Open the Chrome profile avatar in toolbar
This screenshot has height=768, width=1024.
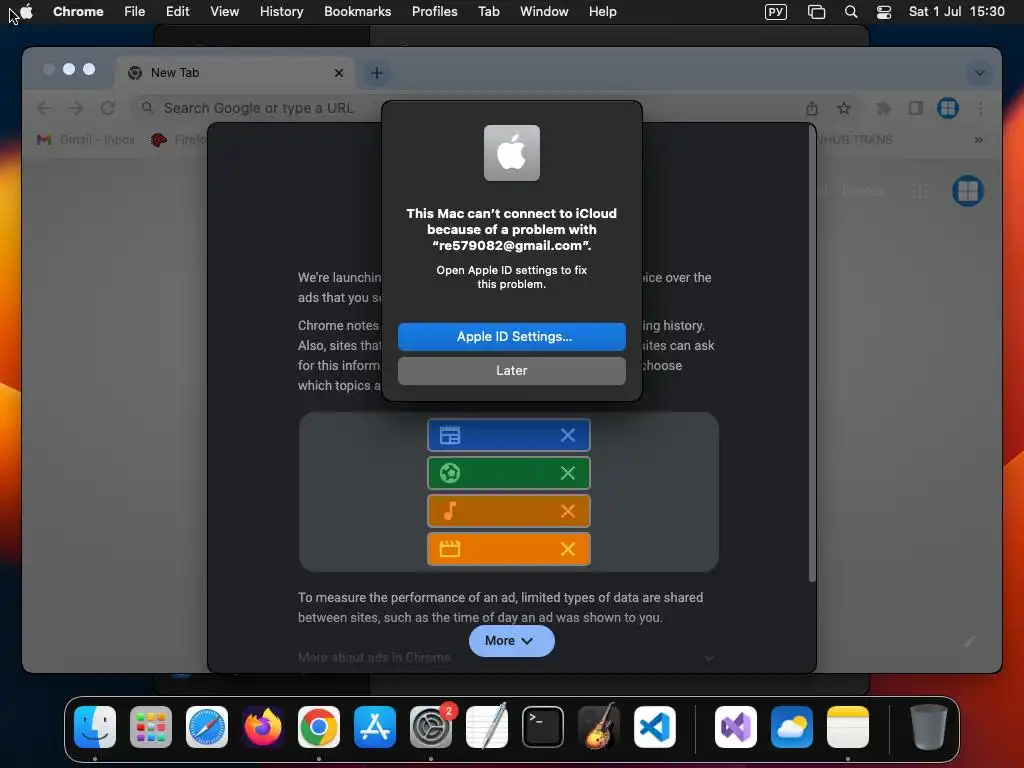(x=948, y=108)
